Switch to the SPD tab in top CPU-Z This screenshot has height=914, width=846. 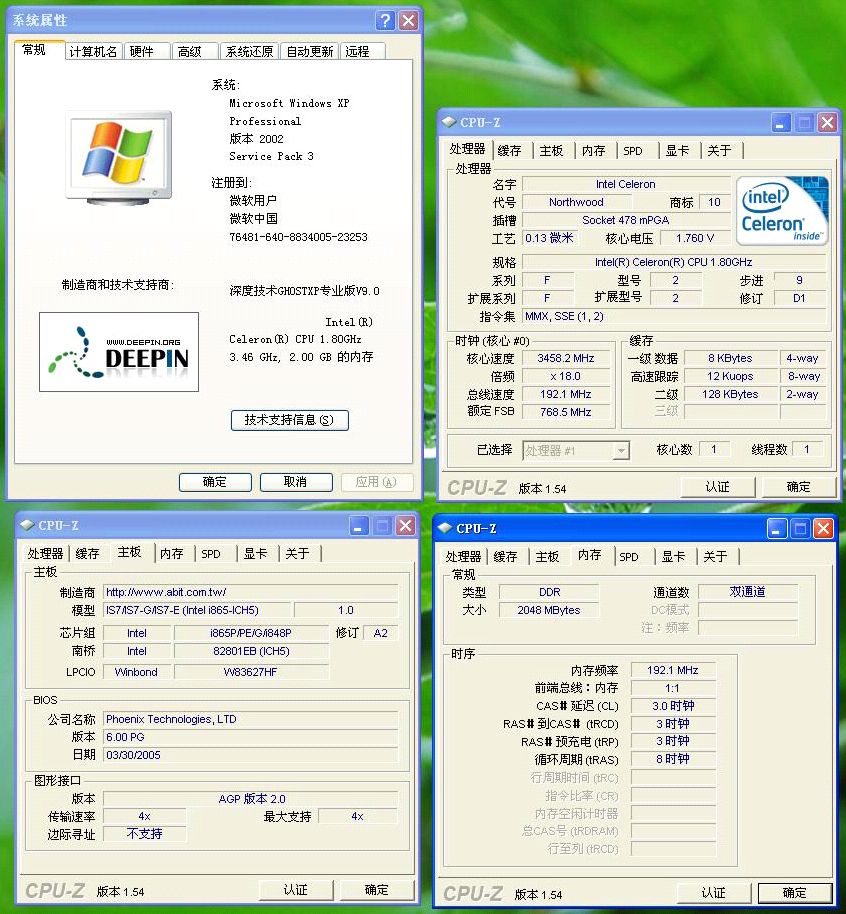pos(634,150)
